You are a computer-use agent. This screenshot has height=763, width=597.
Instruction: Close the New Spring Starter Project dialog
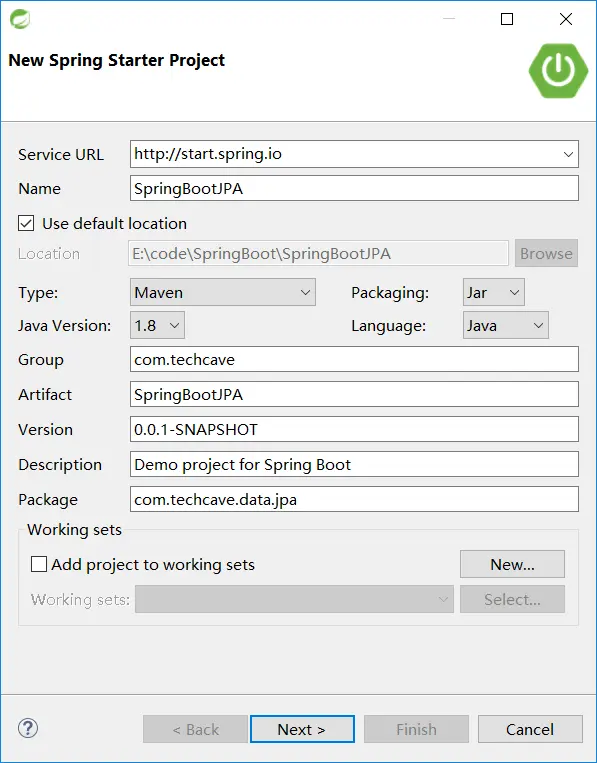coord(566,19)
